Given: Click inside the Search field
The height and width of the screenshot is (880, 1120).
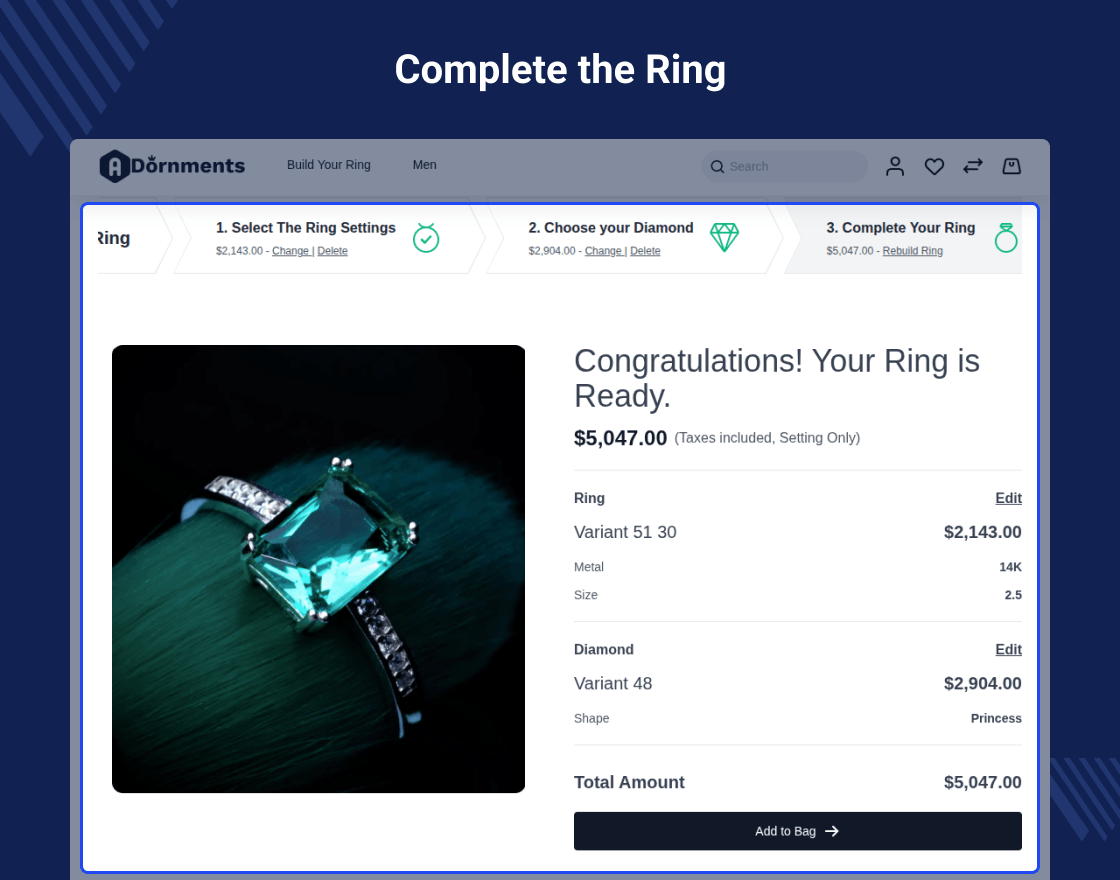Looking at the screenshot, I should tap(790, 166).
